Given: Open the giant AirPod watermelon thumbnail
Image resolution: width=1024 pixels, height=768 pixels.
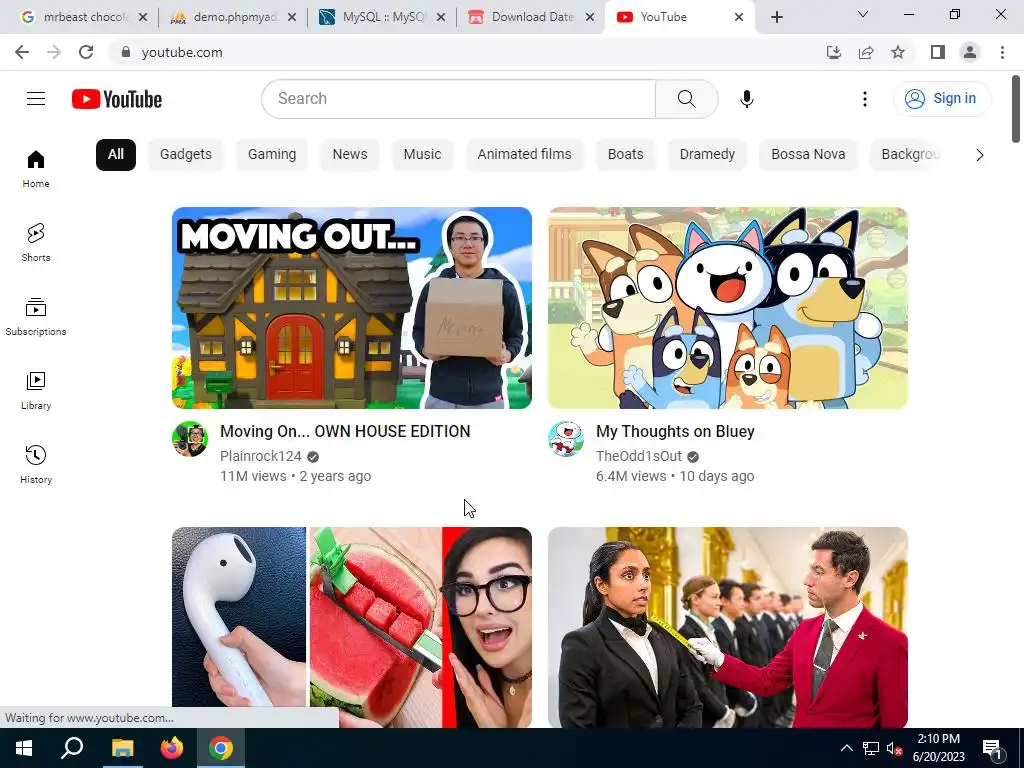Looking at the screenshot, I should 352,627.
